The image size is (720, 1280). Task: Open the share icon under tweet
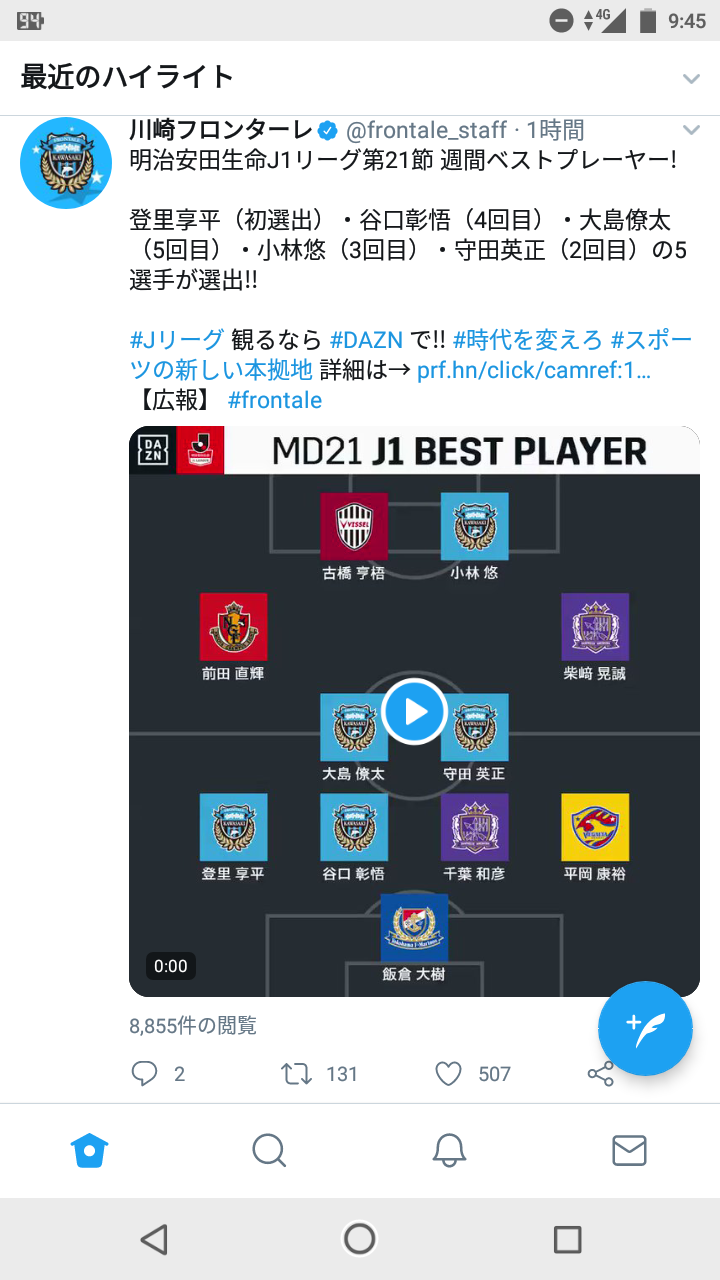coord(600,1074)
